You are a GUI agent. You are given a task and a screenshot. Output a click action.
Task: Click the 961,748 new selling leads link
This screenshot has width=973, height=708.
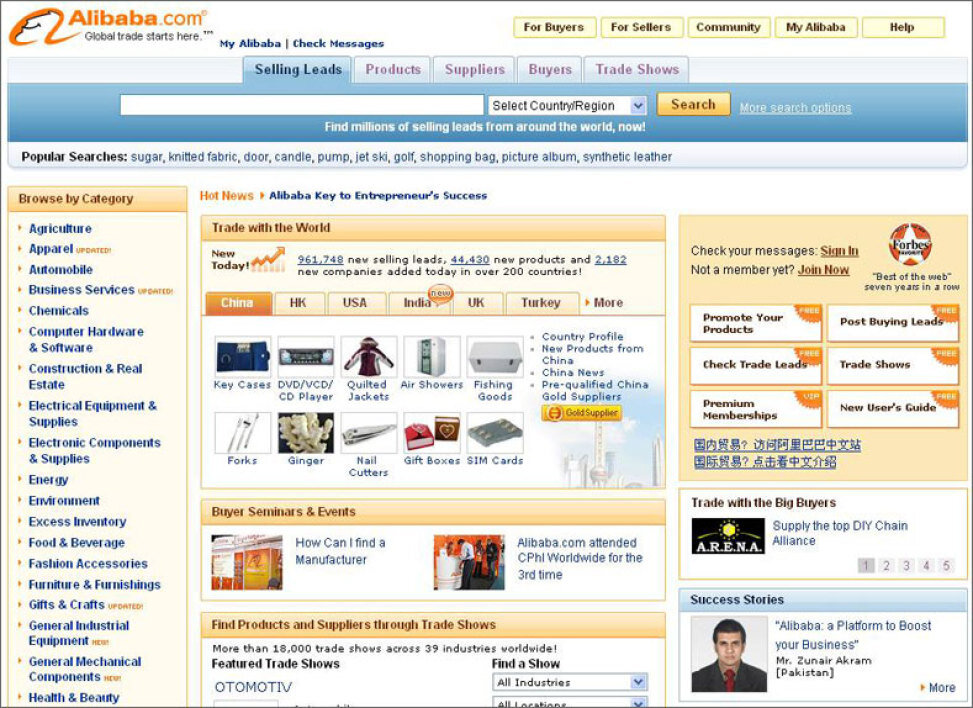(320, 259)
